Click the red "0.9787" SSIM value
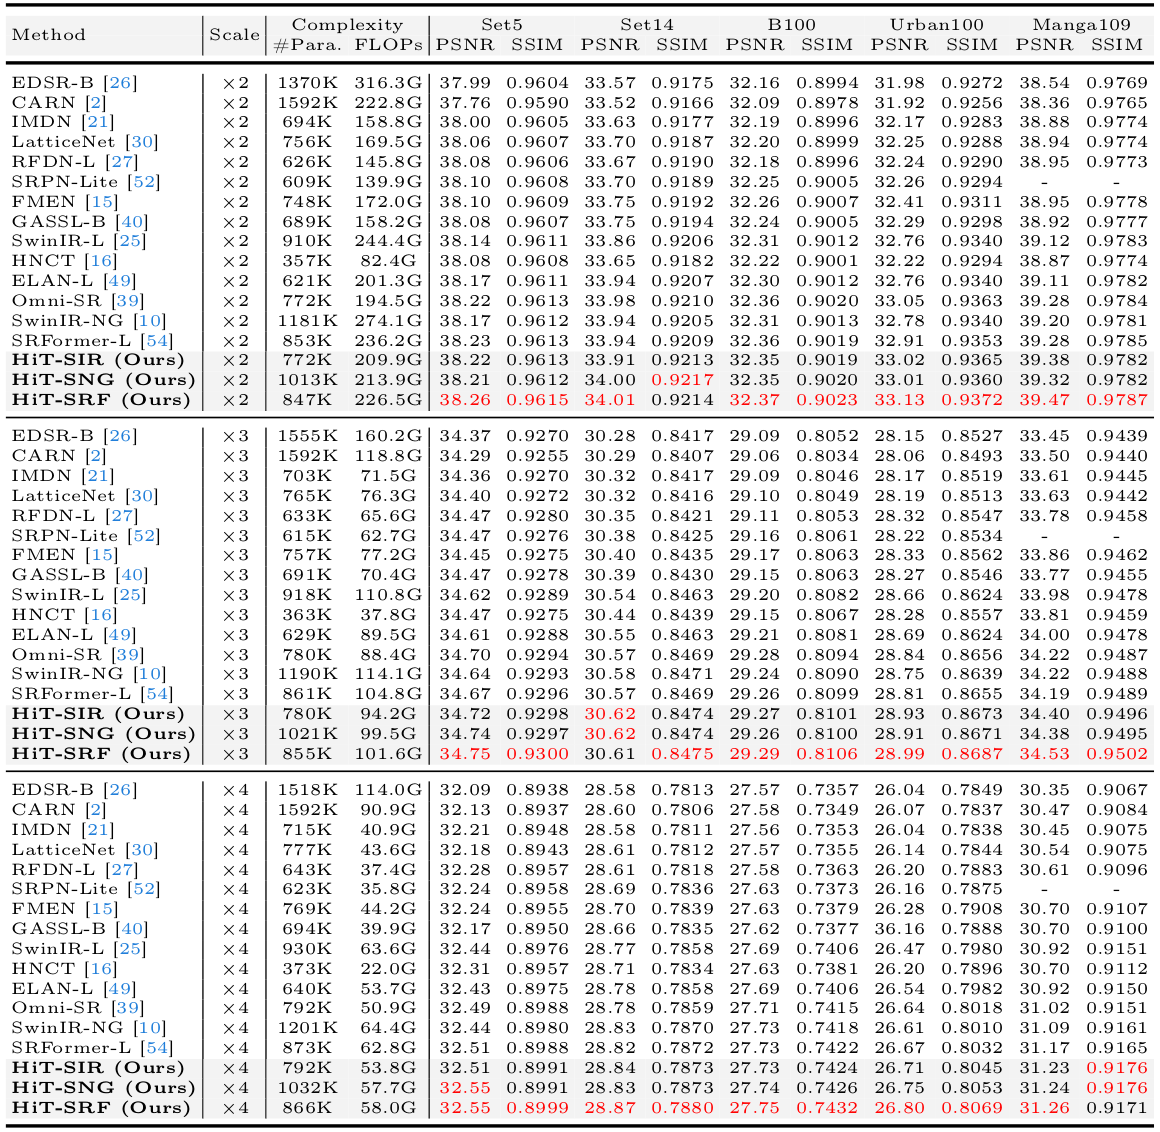Screen dimensions: 1160x1132 (x=1117, y=400)
